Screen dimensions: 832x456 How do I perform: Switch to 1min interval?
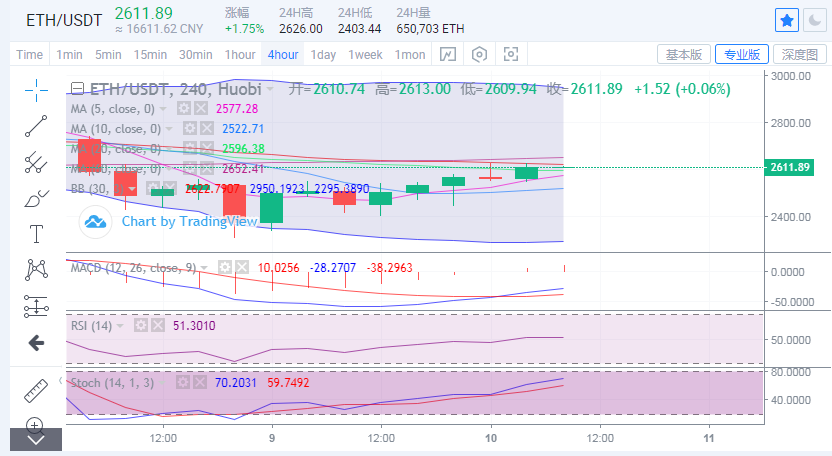pyautogui.click(x=70, y=55)
